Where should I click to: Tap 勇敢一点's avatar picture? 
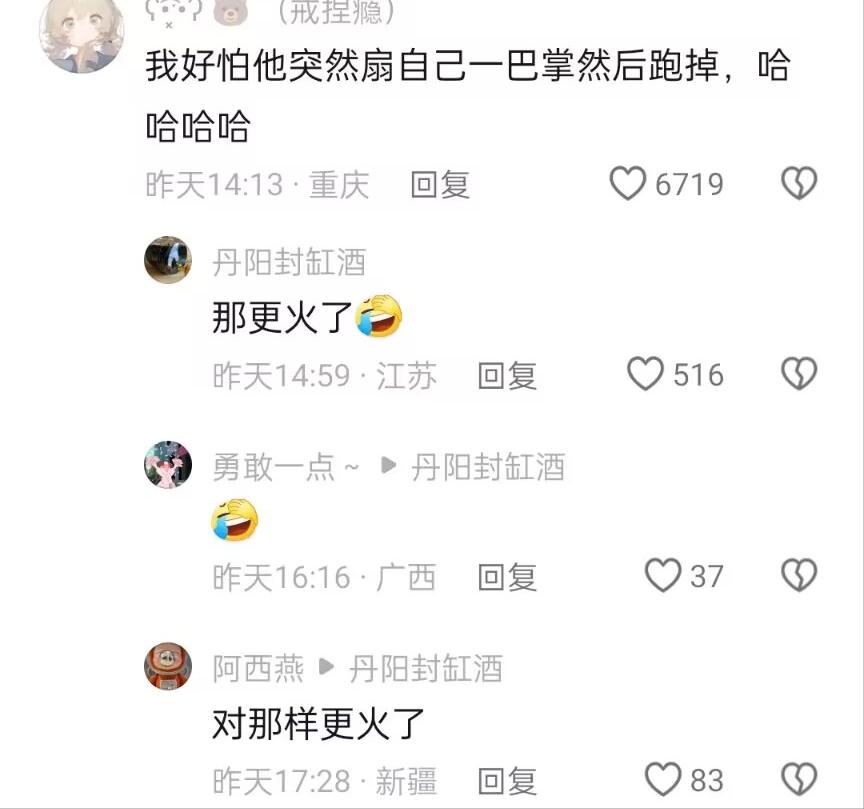tap(168, 465)
